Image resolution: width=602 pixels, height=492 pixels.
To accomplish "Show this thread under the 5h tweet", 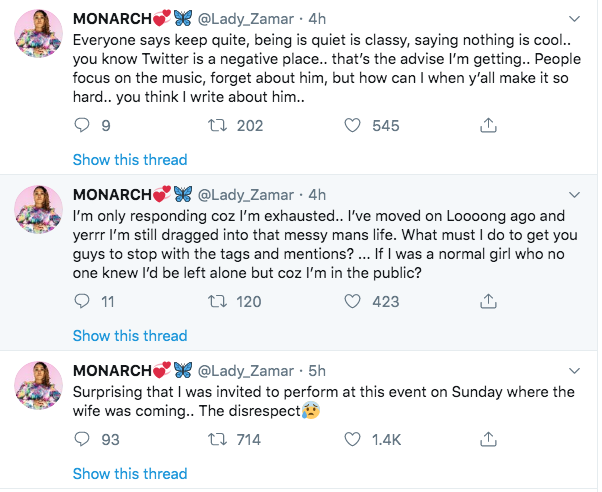I will click(x=130, y=474).
